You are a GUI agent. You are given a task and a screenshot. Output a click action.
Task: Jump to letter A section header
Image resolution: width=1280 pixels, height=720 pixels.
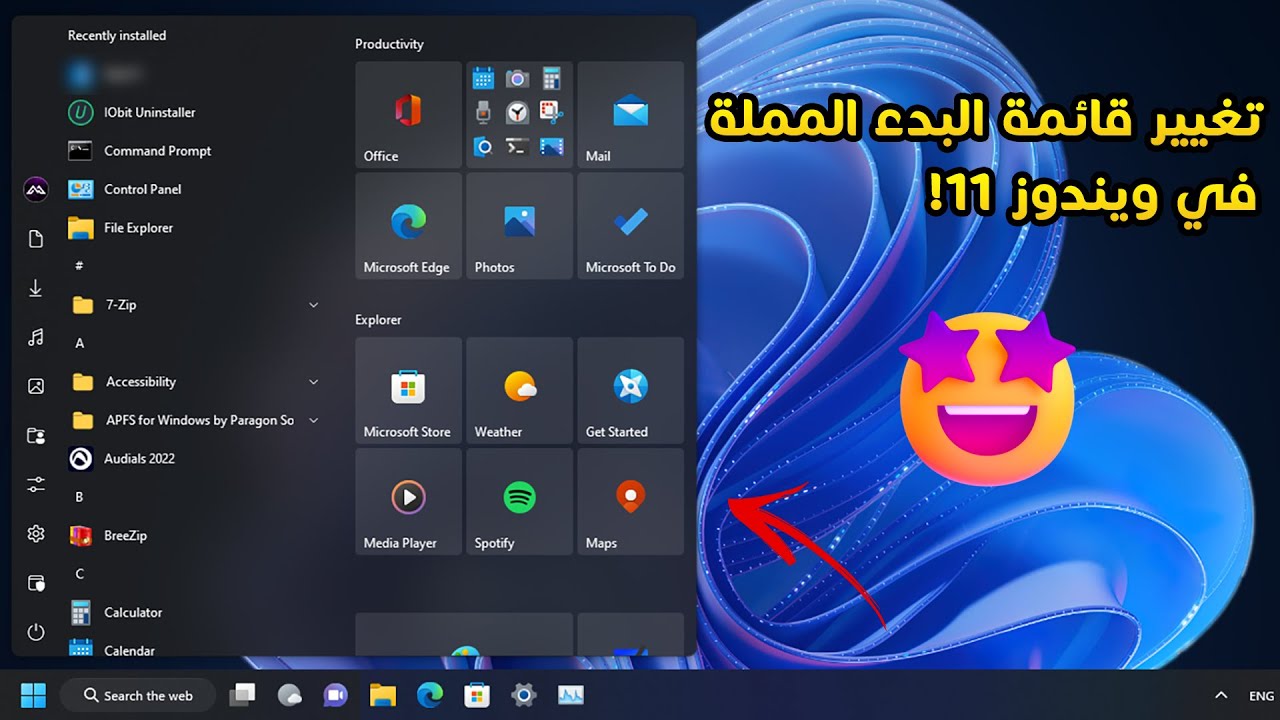80,343
